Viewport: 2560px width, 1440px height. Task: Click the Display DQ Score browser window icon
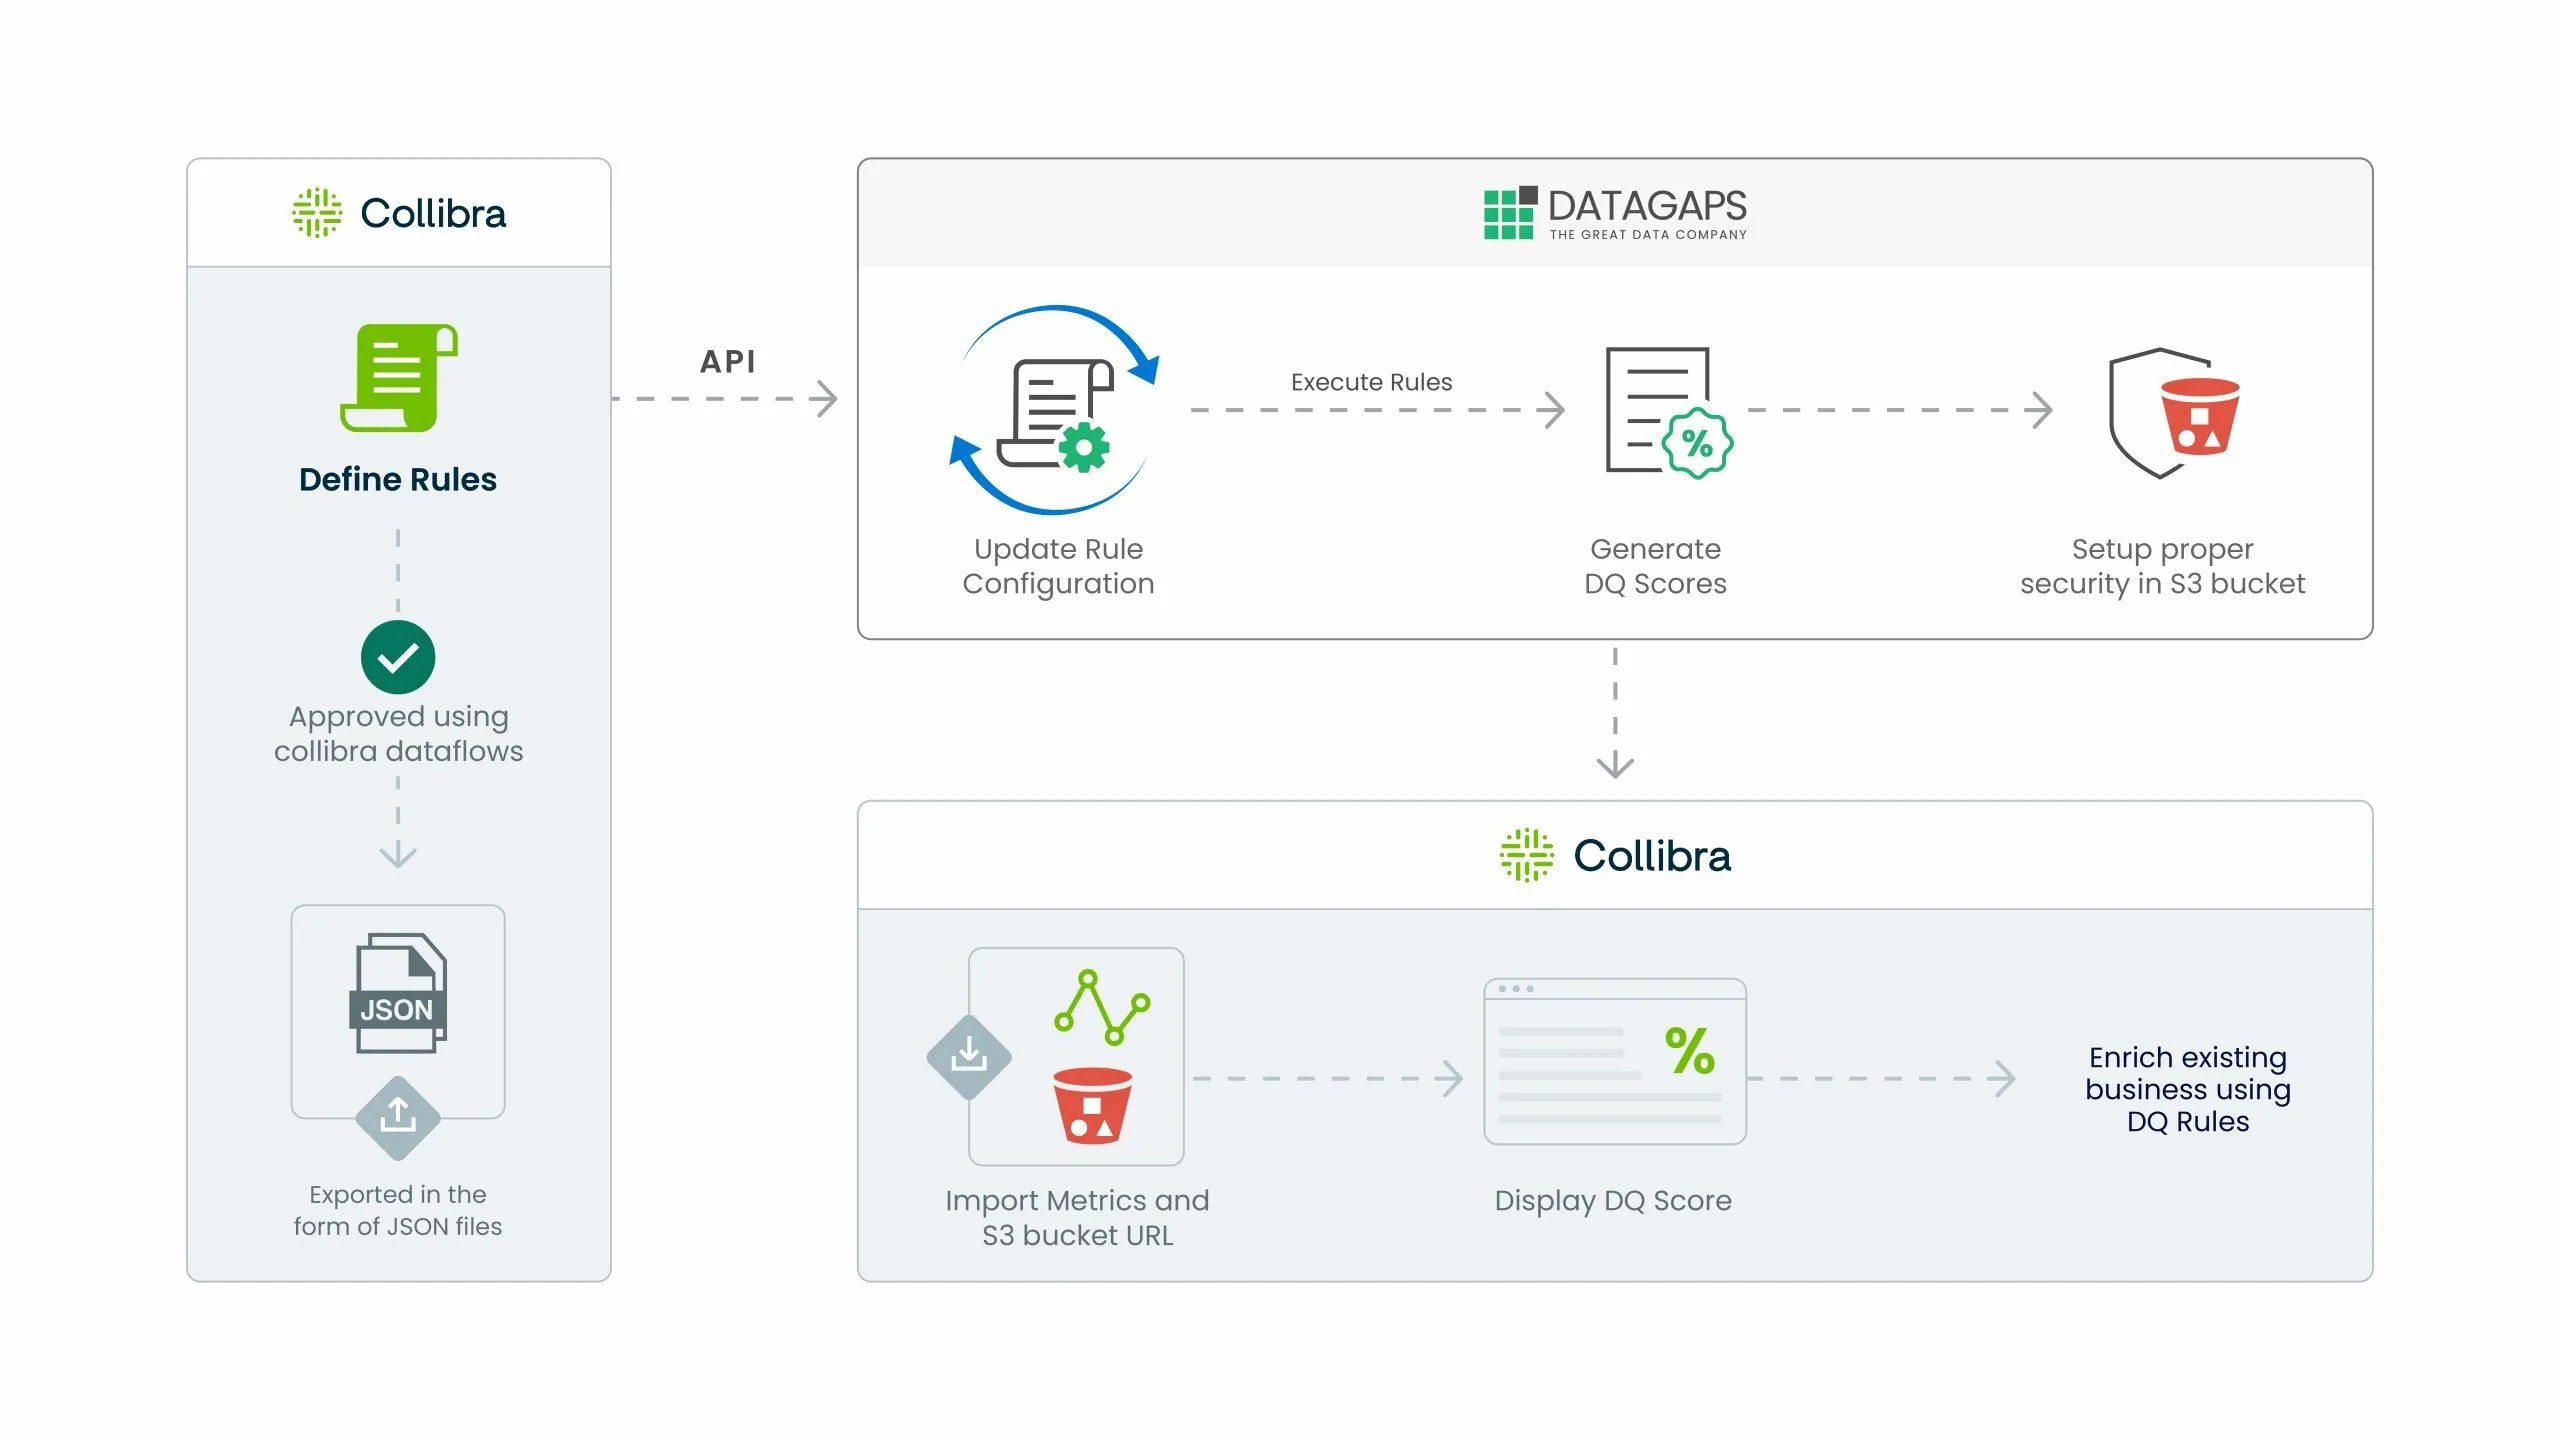point(1613,1060)
